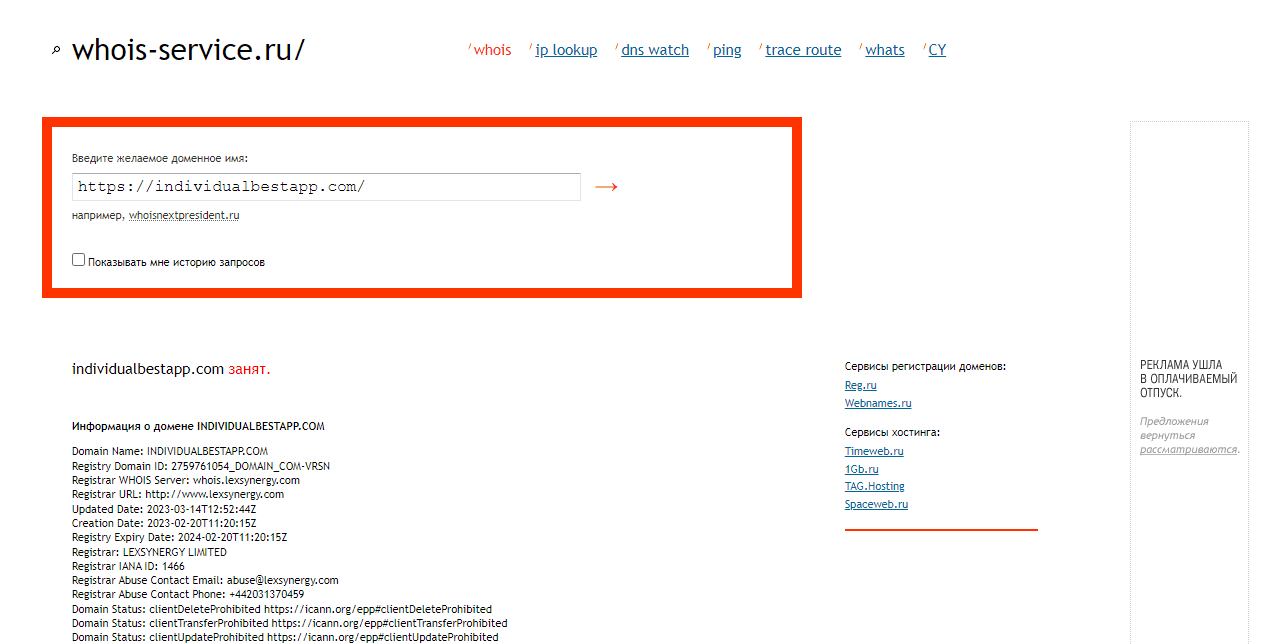Click the рассматриваются ad proposals link
Viewport: 1283px width, 644px height.
(x=1187, y=449)
